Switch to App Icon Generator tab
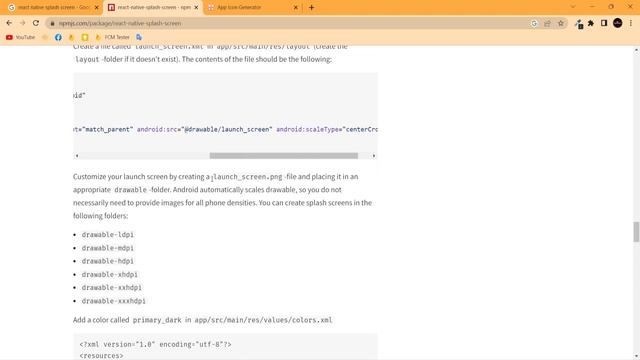The width and height of the screenshot is (640, 360). [x=252, y=7]
